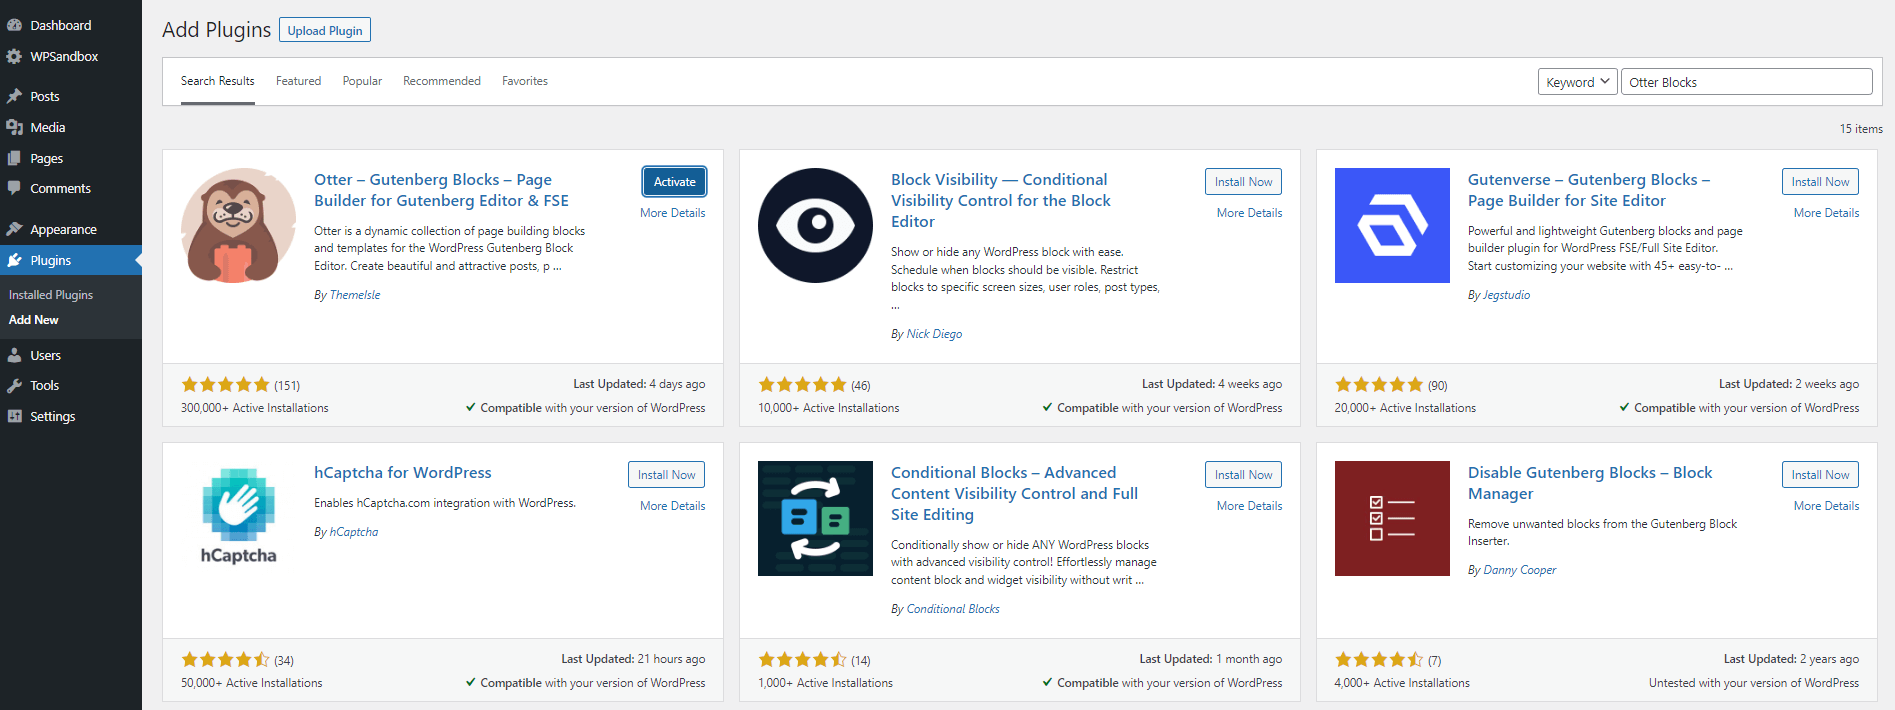Open More Details for Gutenverse plugin
The height and width of the screenshot is (710, 1895).
1826,213
